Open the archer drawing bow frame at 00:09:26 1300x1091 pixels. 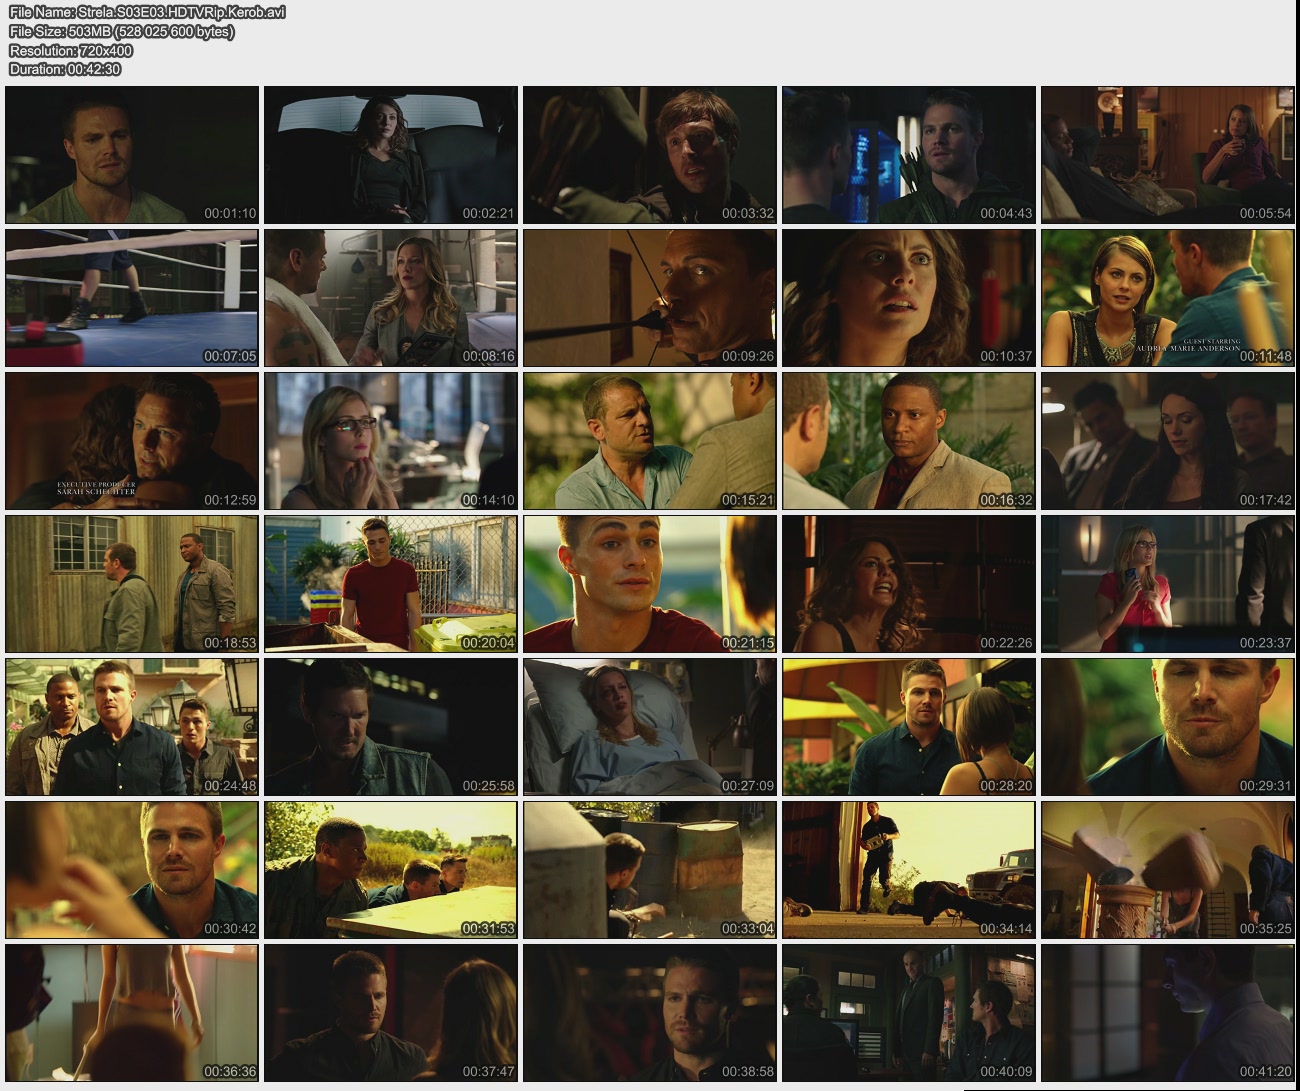[650, 298]
